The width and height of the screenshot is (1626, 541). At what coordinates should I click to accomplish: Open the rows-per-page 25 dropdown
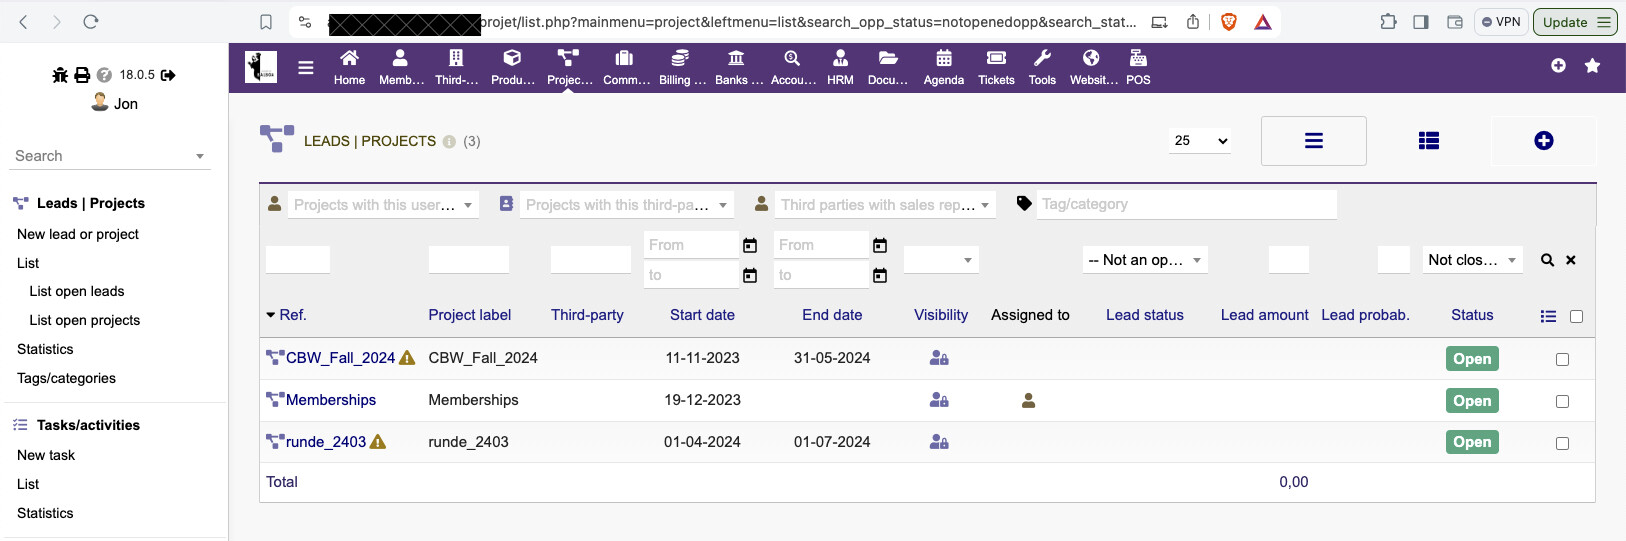coord(1200,141)
